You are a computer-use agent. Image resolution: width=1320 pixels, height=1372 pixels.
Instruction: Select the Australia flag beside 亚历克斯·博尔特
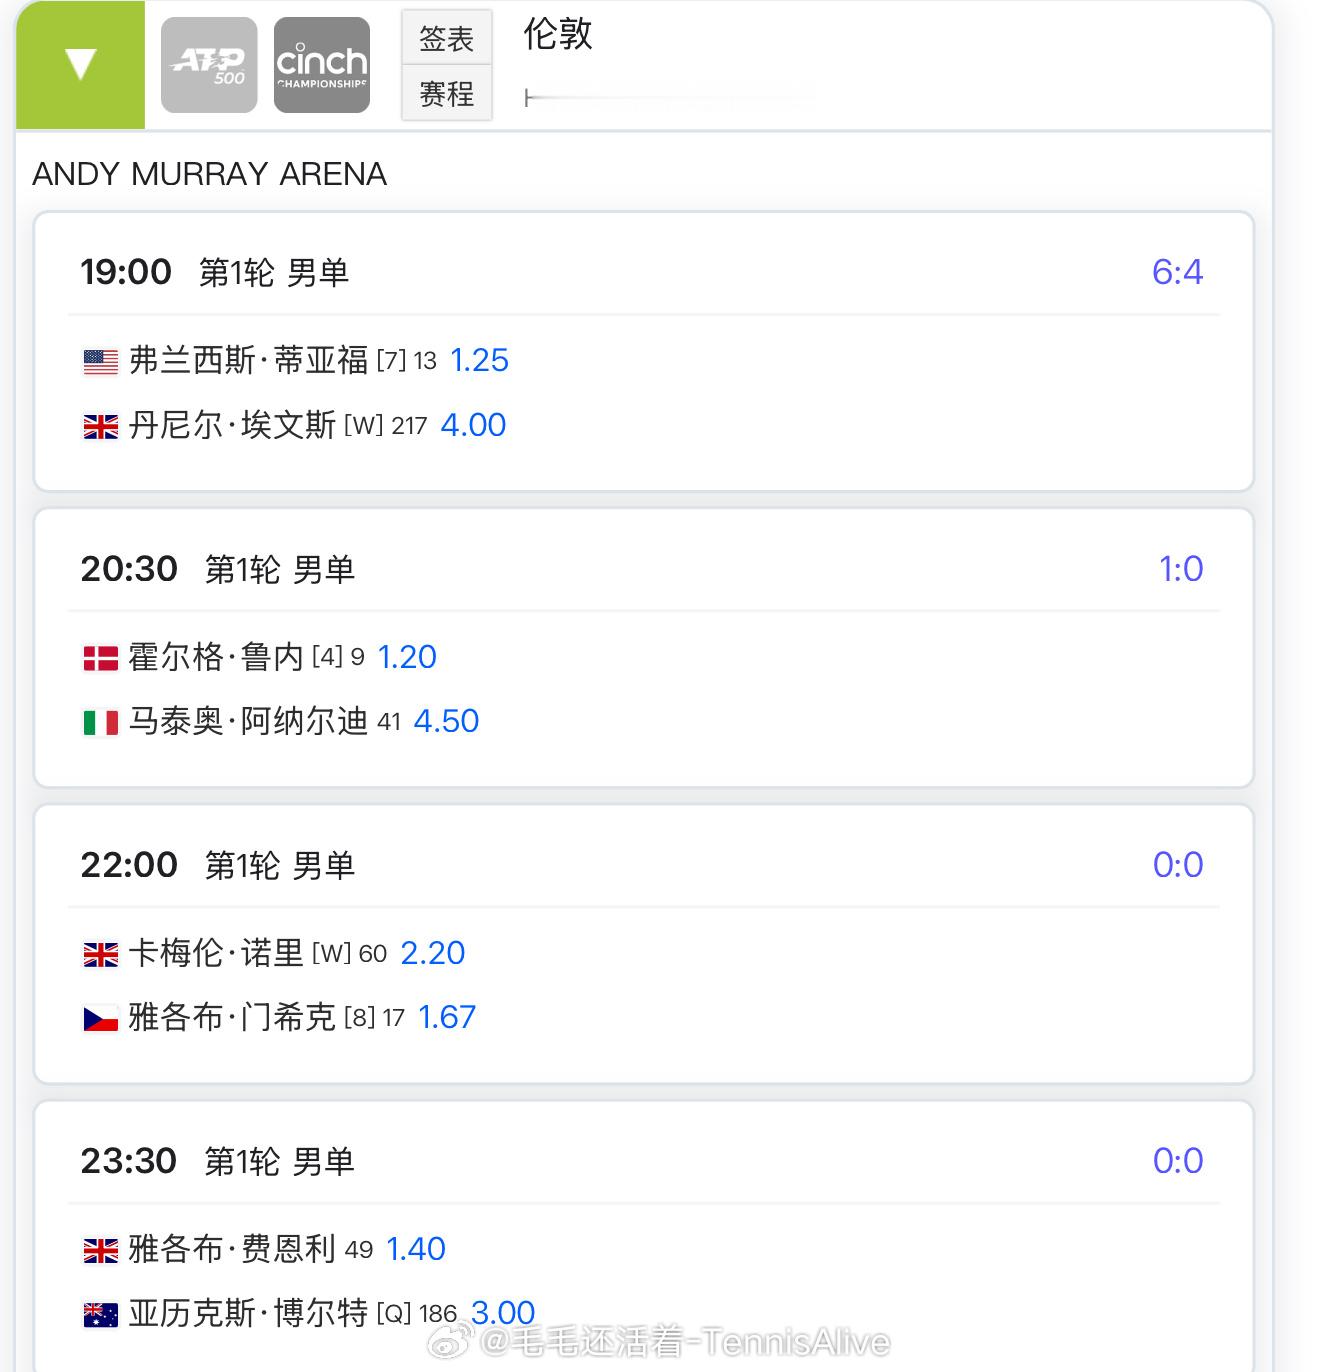pyautogui.click(x=100, y=1314)
